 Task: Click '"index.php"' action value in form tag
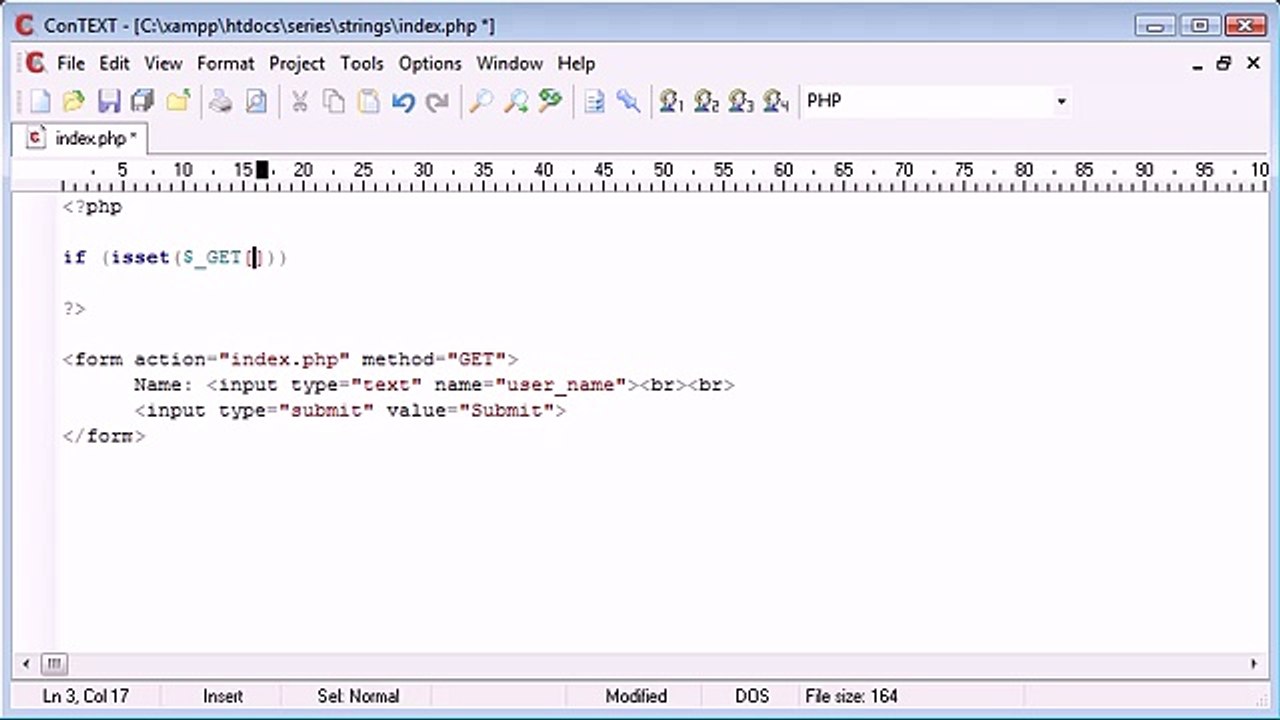click(x=284, y=359)
